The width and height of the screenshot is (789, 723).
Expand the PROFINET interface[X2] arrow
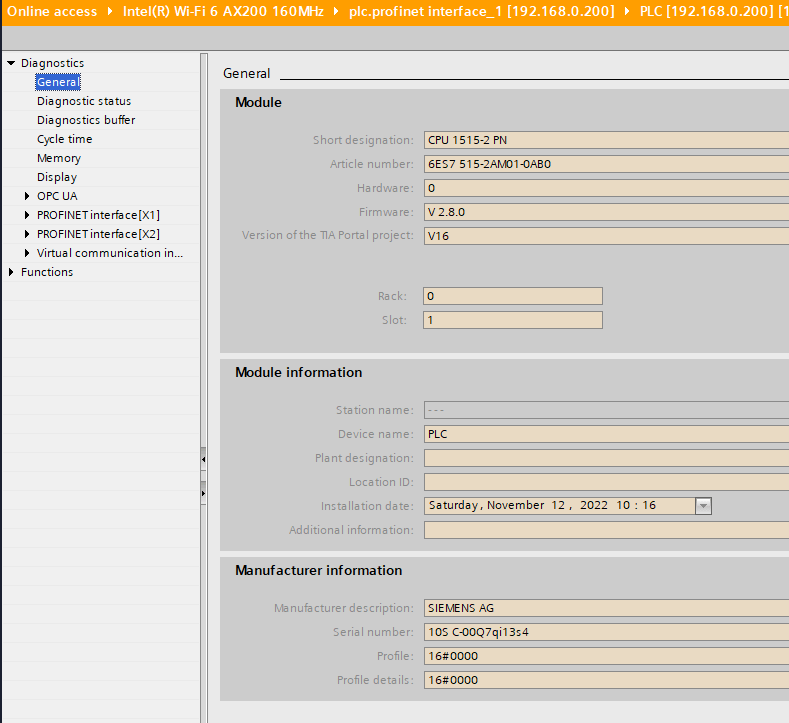(x=27, y=234)
